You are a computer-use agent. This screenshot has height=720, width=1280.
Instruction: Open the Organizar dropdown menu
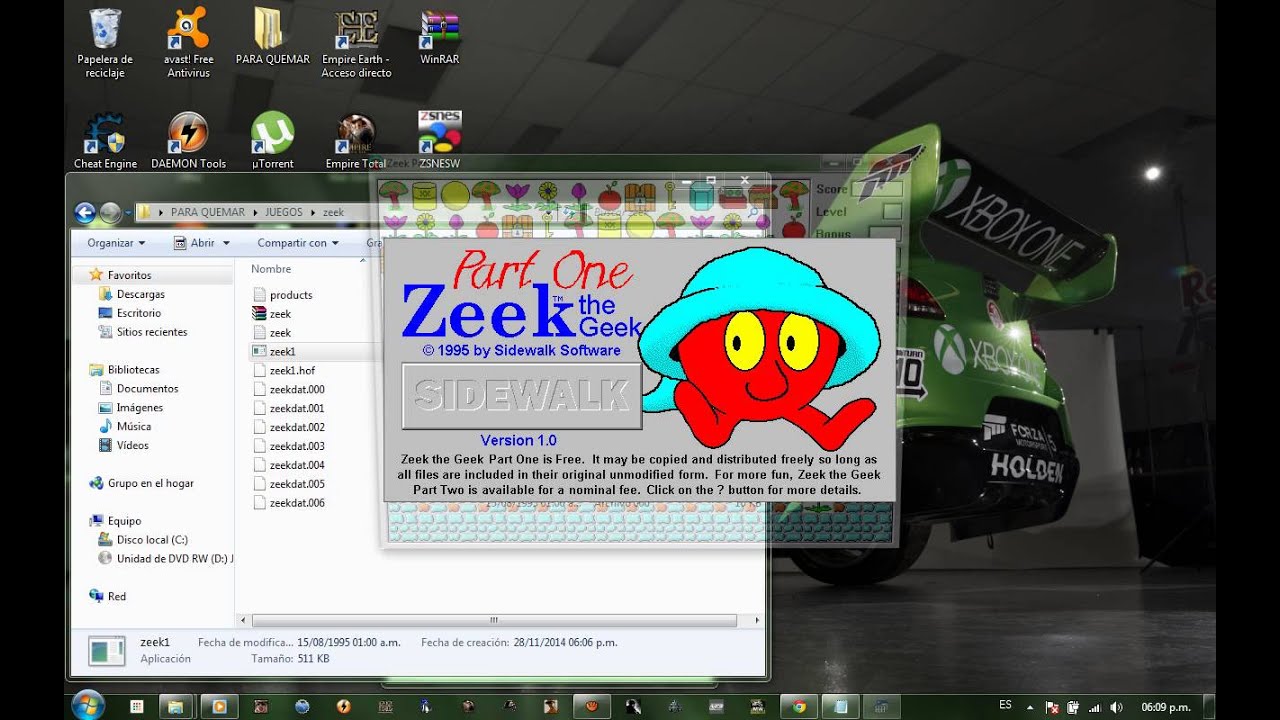point(116,243)
